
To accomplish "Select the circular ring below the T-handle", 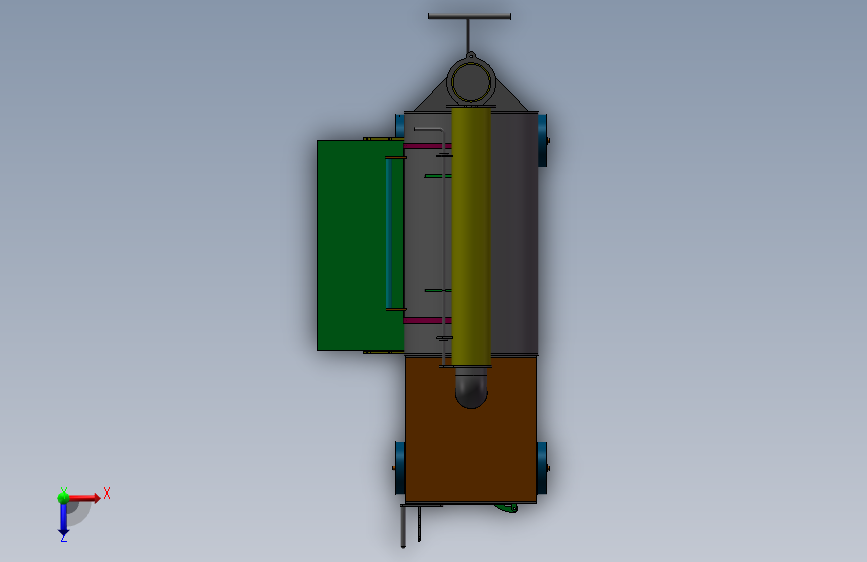I will pyautogui.click(x=471, y=81).
